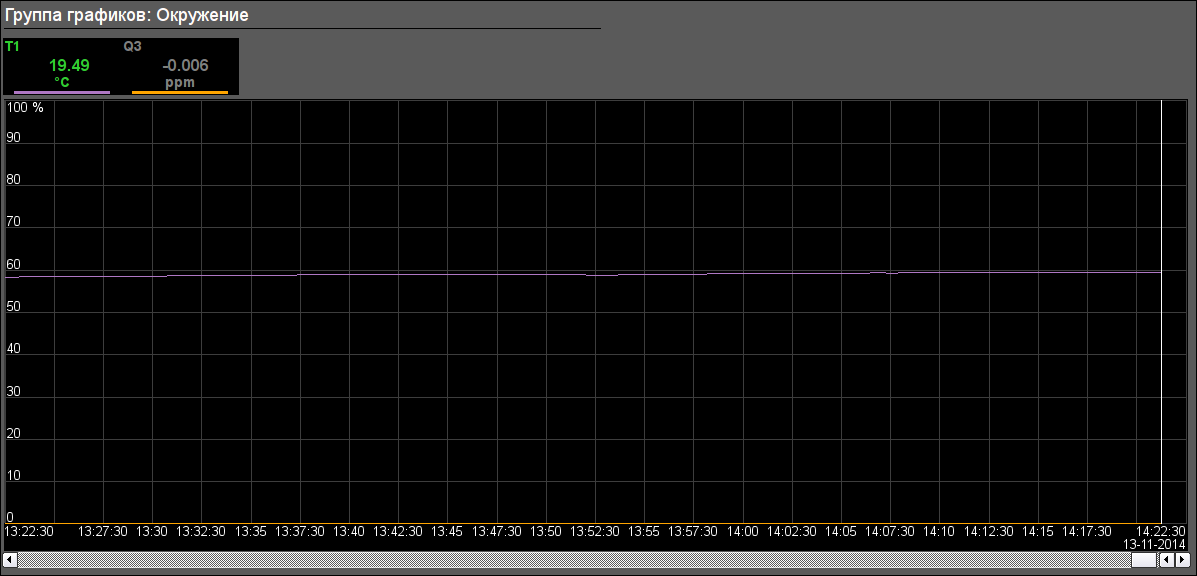
Task: Click the 13:52:30 time label
Action: point(595,531)
